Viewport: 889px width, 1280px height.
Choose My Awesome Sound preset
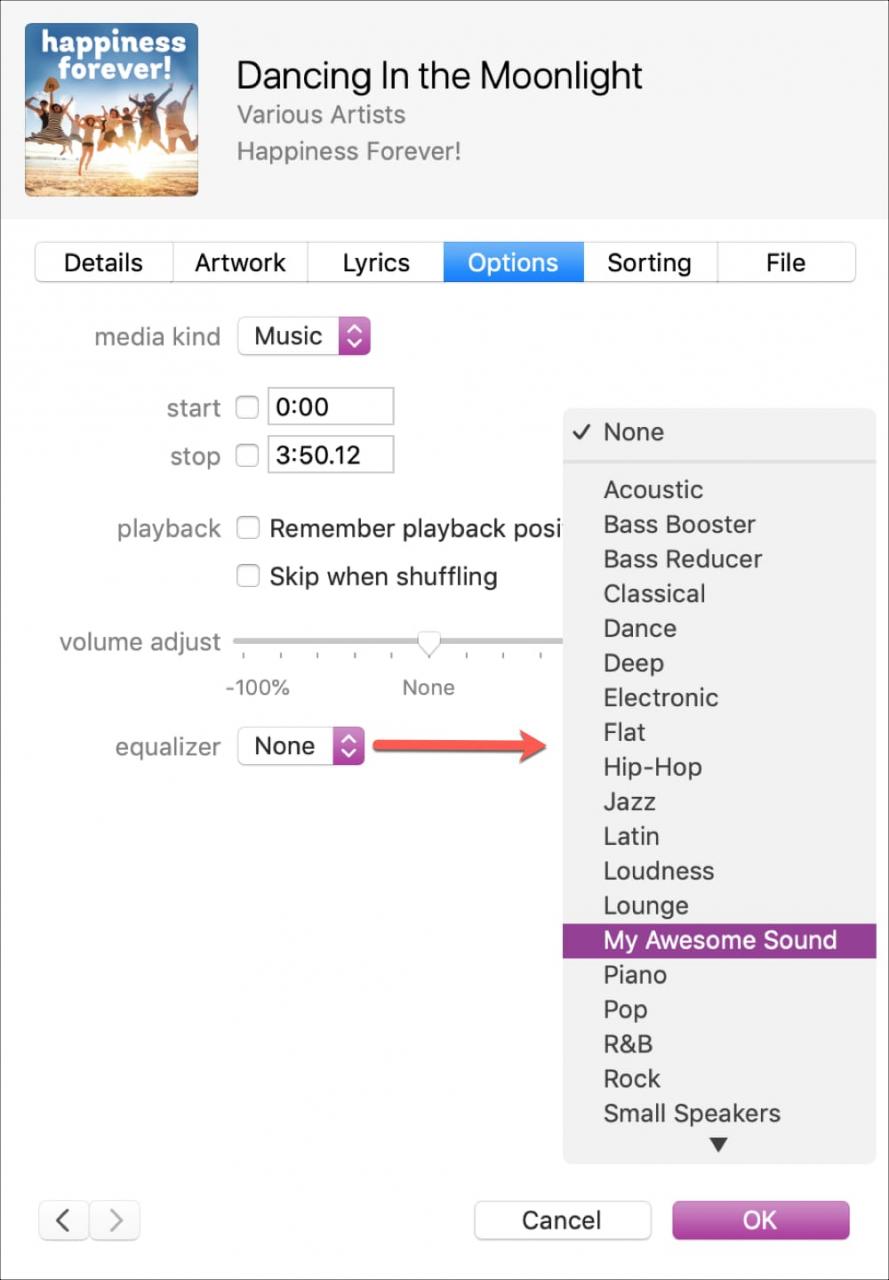tap(719, 940)
